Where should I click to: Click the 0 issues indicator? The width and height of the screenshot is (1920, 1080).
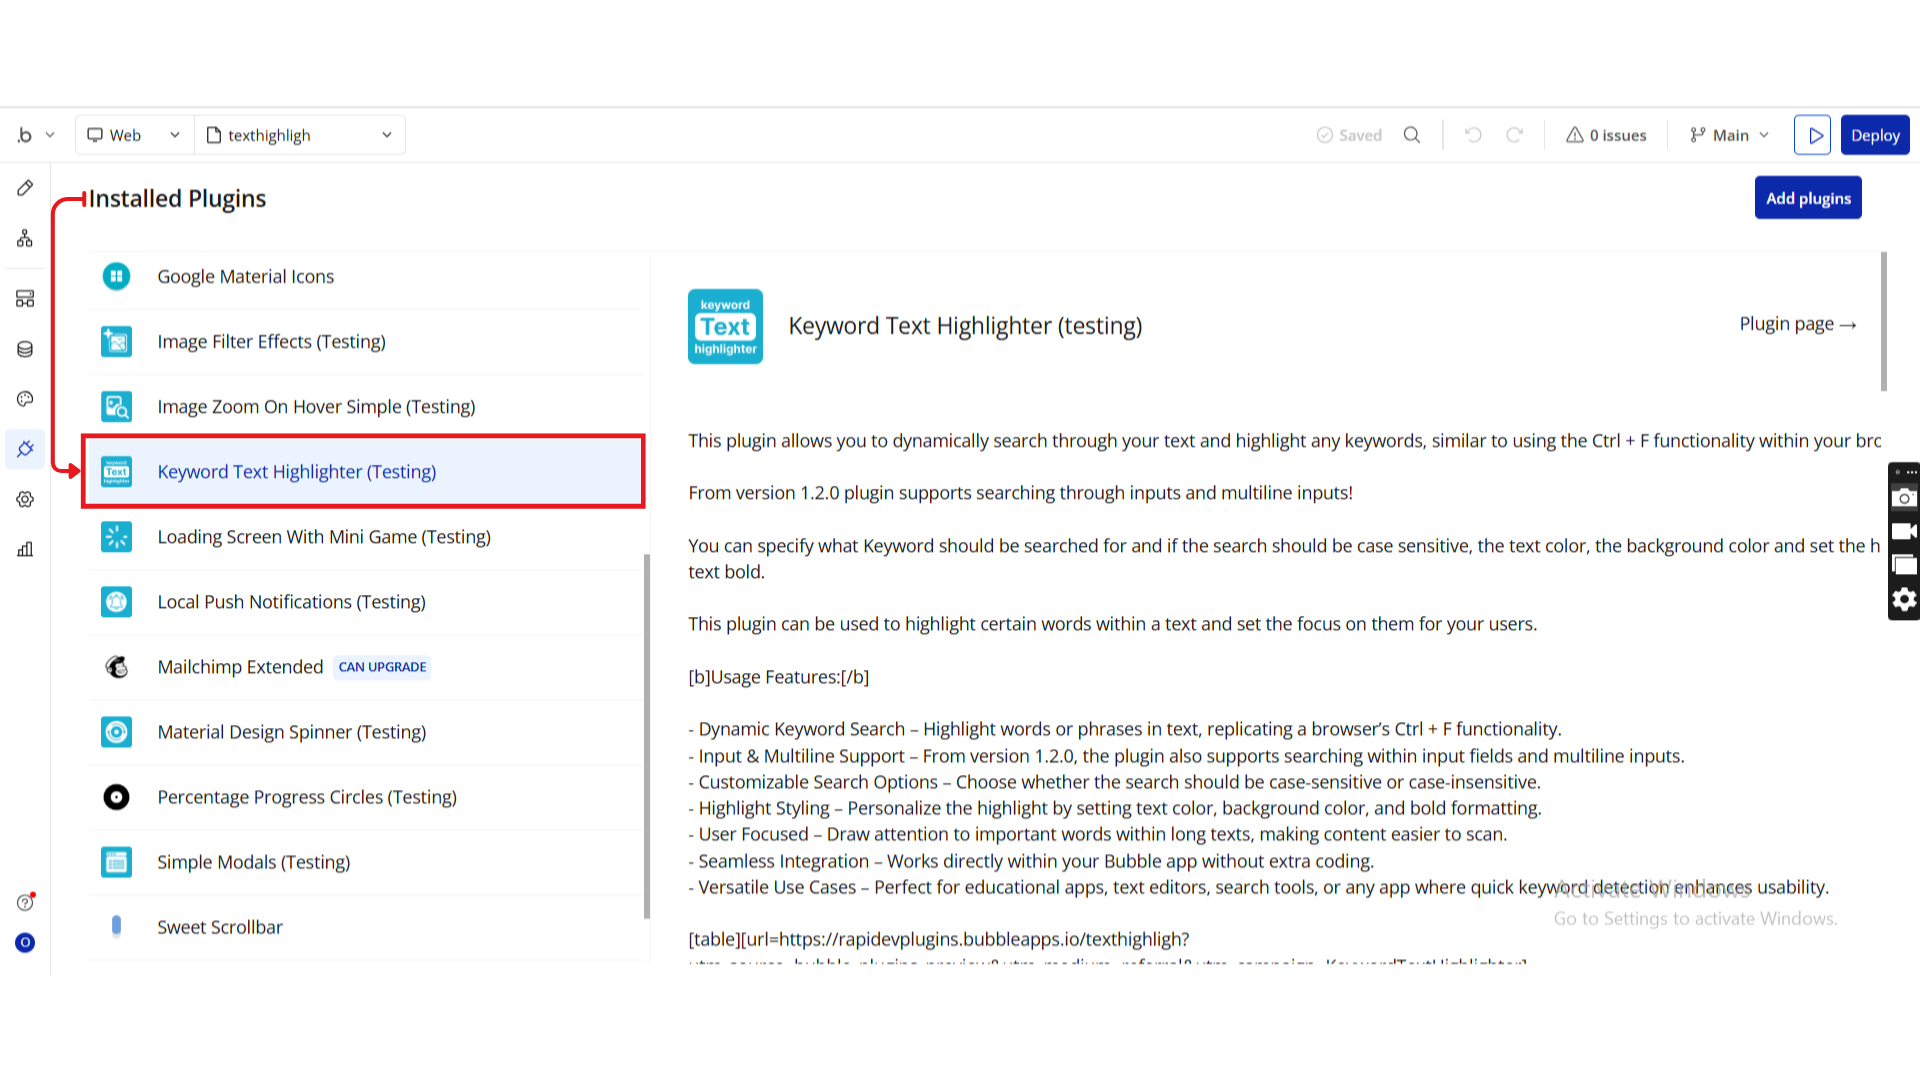(1606, 135)
